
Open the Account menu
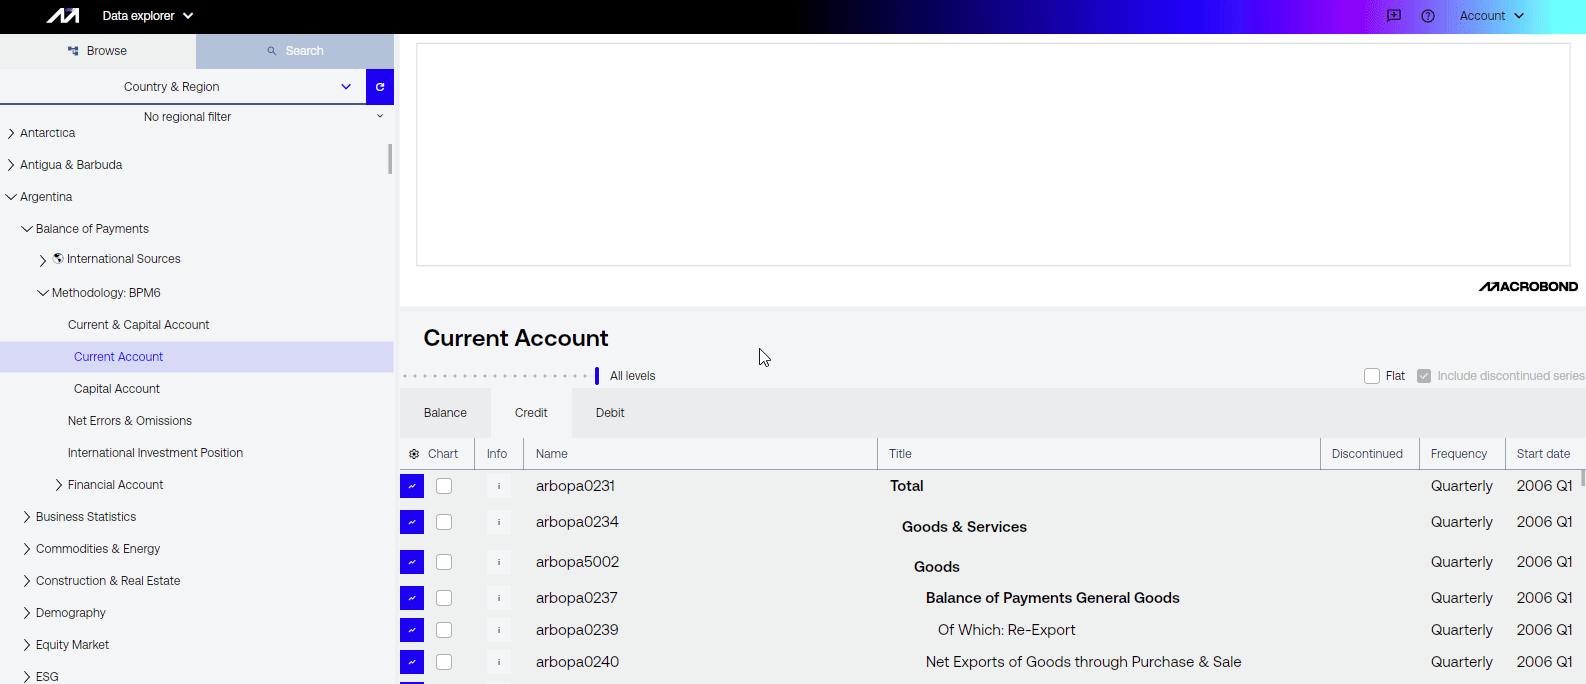pyautogui.click(x=1491, y=16)
